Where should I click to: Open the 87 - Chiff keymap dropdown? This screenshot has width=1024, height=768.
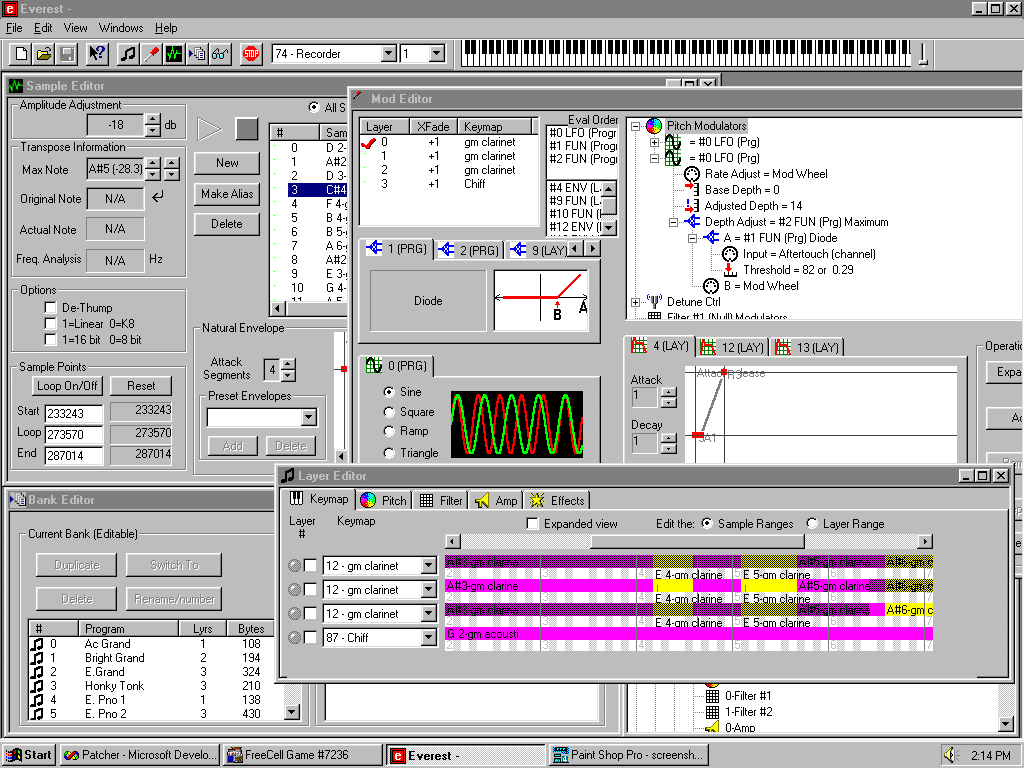(429, 638)
